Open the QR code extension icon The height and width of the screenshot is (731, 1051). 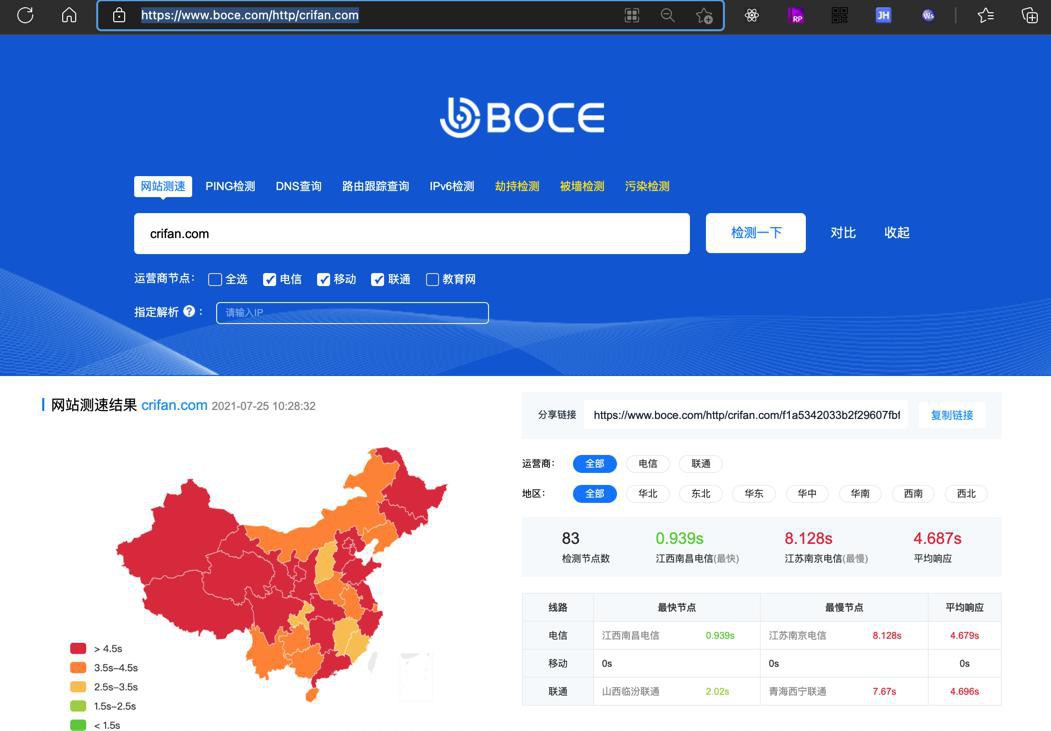click(x=840, y=15)
